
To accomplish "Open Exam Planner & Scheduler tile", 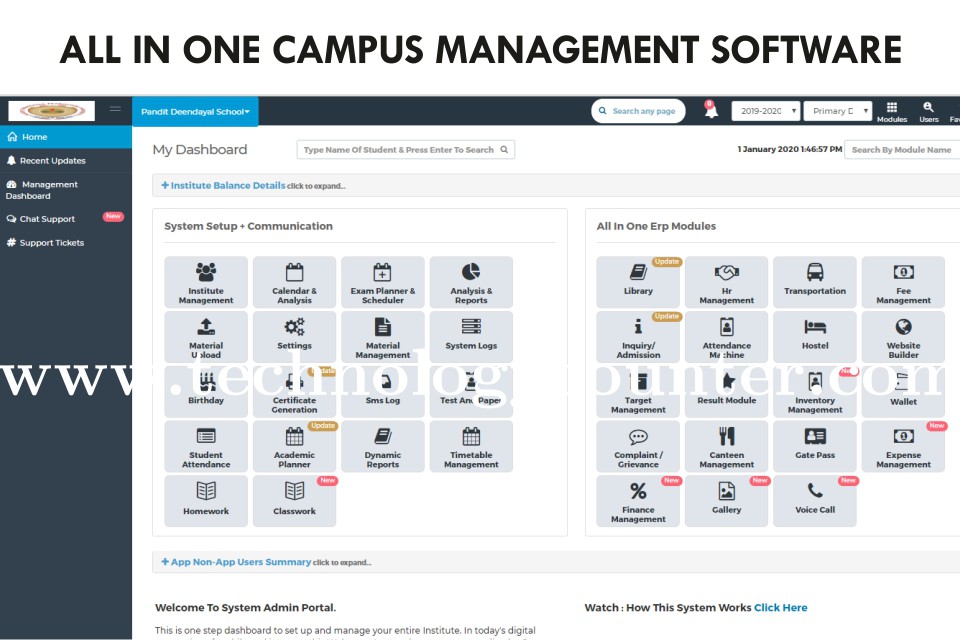I will click(383, 282).
